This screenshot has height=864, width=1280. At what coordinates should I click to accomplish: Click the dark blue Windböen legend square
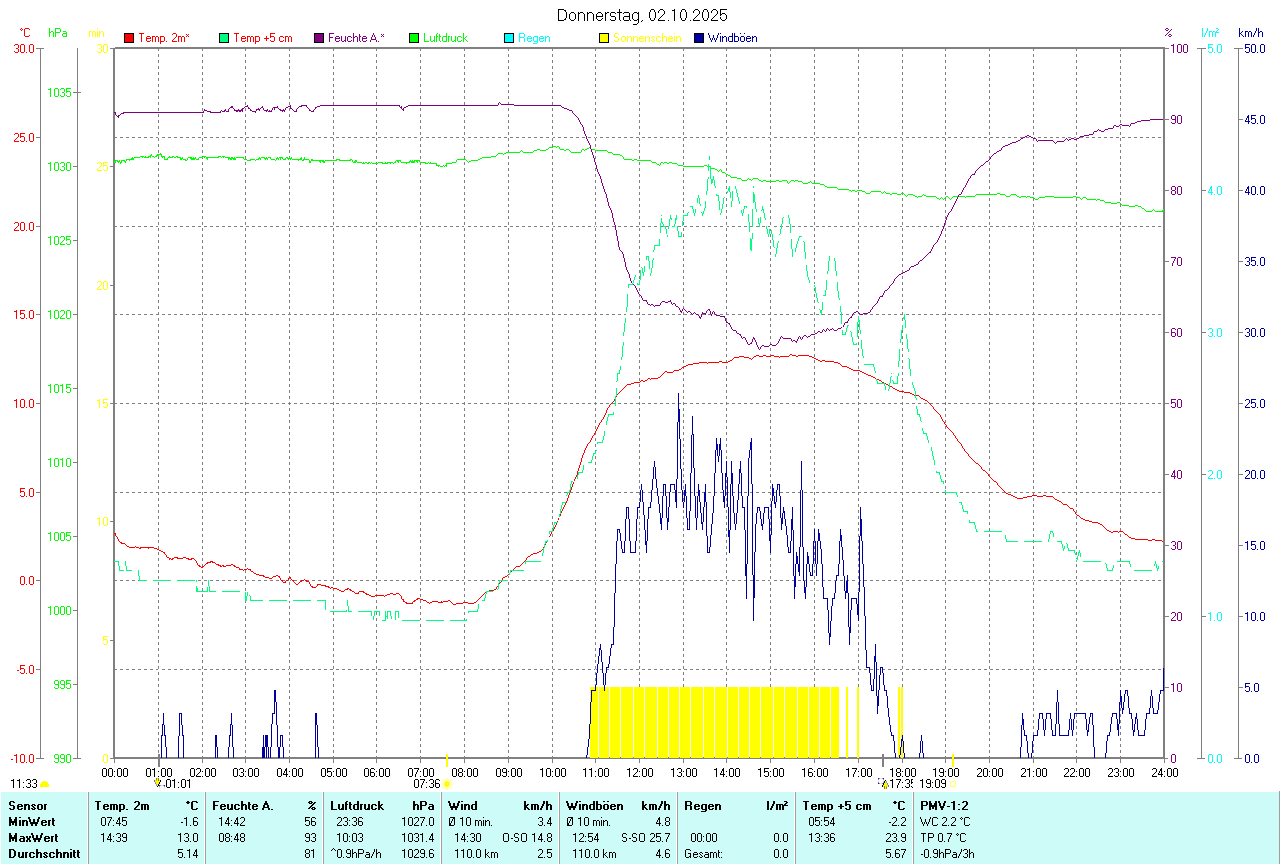click(x=699, y=38)
